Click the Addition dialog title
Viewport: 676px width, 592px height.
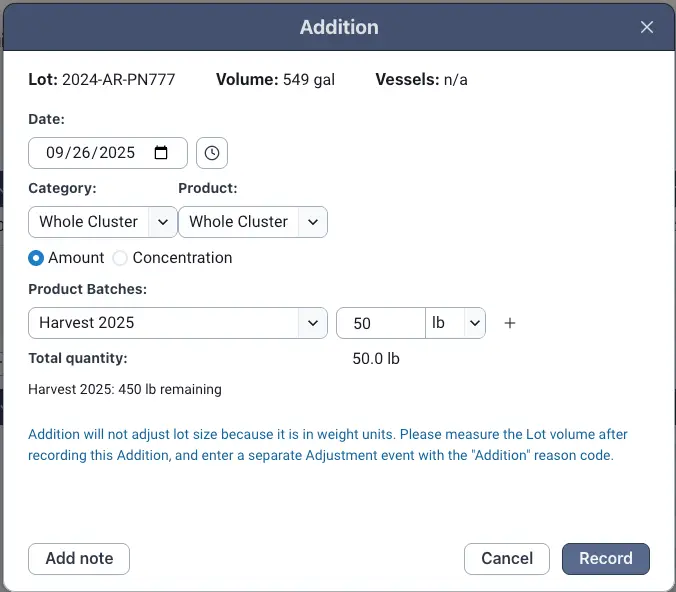point(339,27)
